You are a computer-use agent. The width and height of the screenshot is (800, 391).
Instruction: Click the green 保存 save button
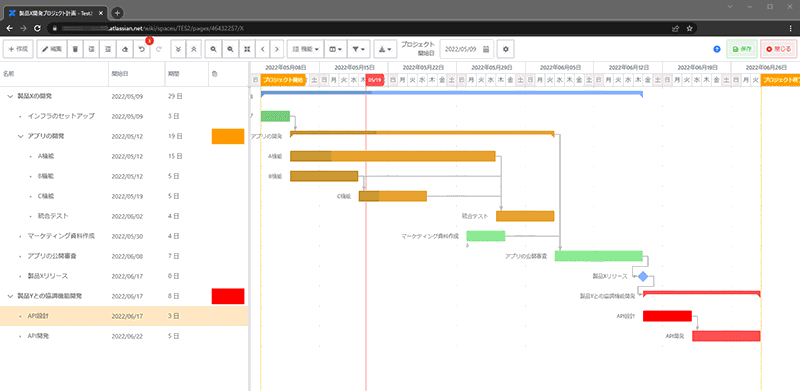pyautogui.click(x=741, y=50)
